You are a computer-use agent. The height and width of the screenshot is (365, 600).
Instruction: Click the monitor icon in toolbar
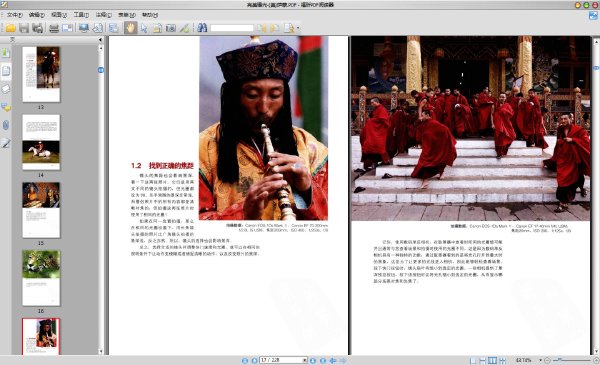83,28
